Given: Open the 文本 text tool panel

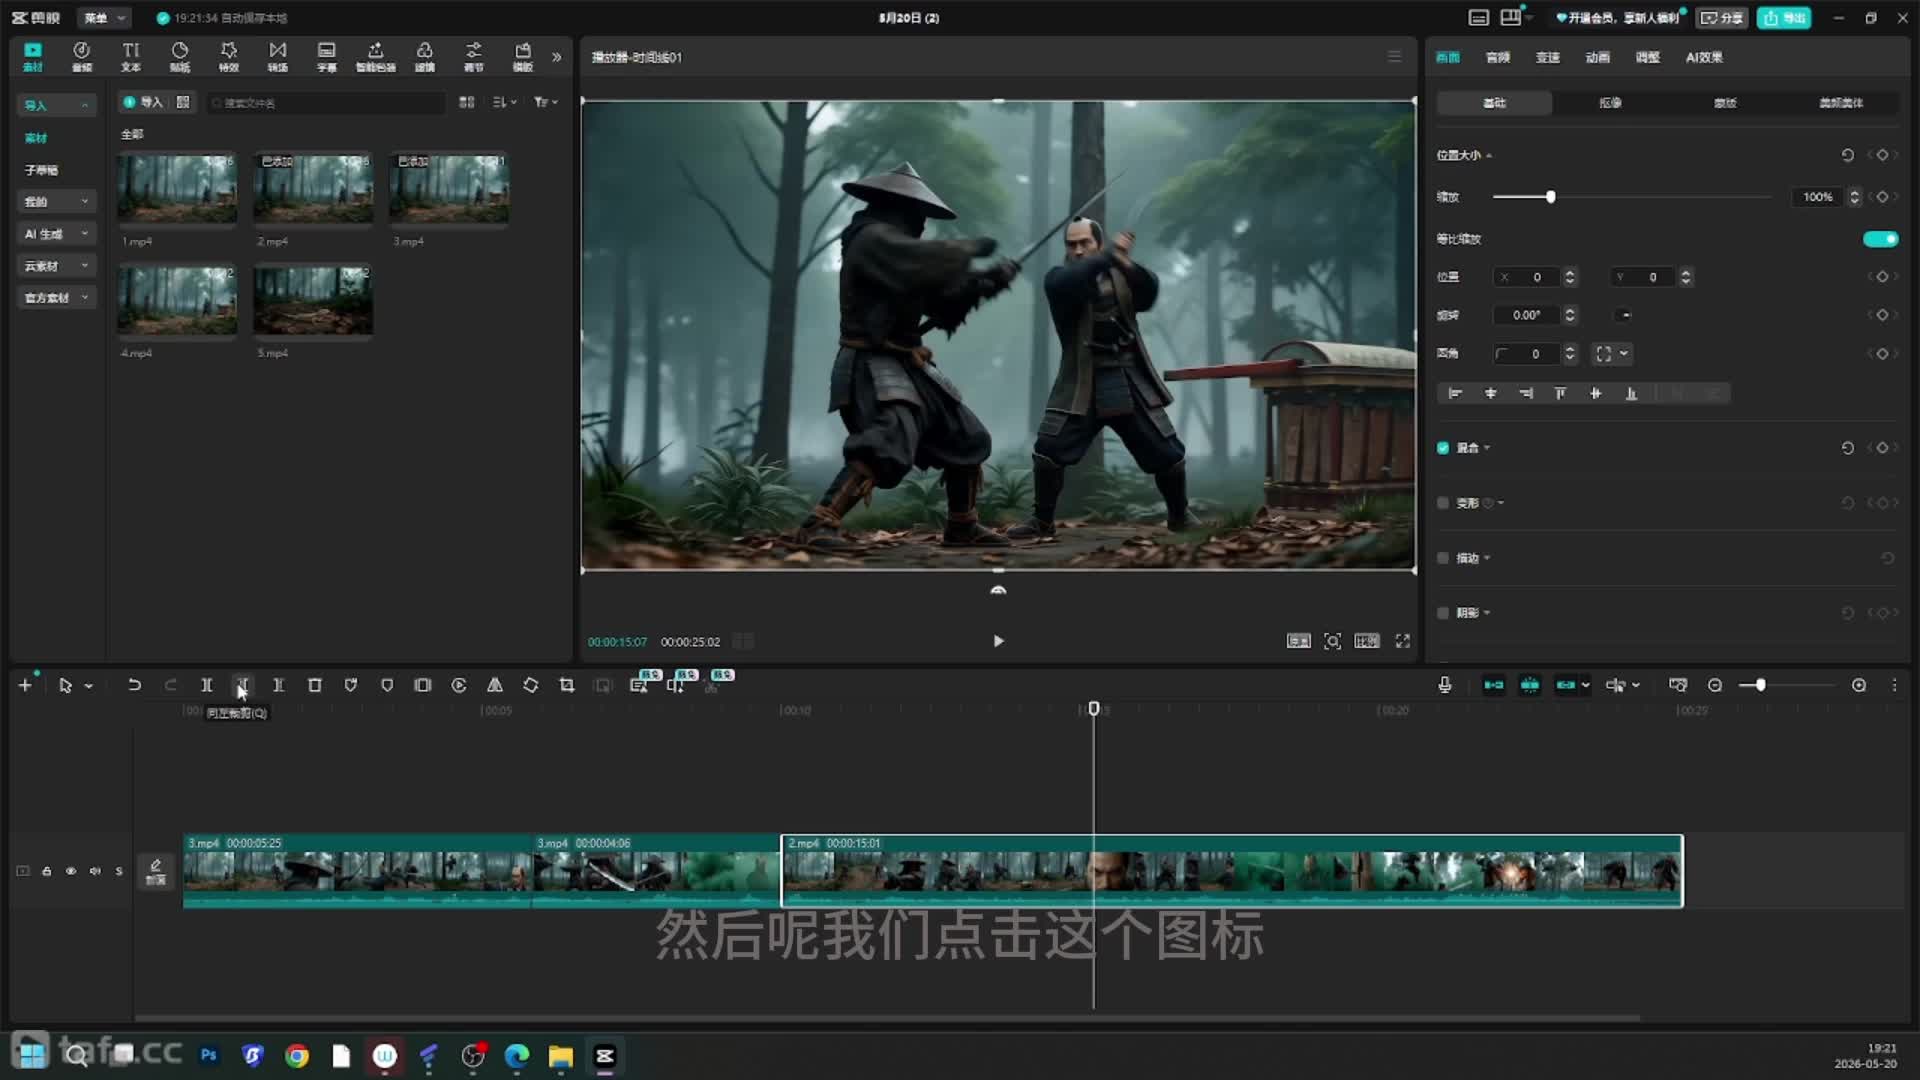Looking at the screenshot, I should 131,56.
